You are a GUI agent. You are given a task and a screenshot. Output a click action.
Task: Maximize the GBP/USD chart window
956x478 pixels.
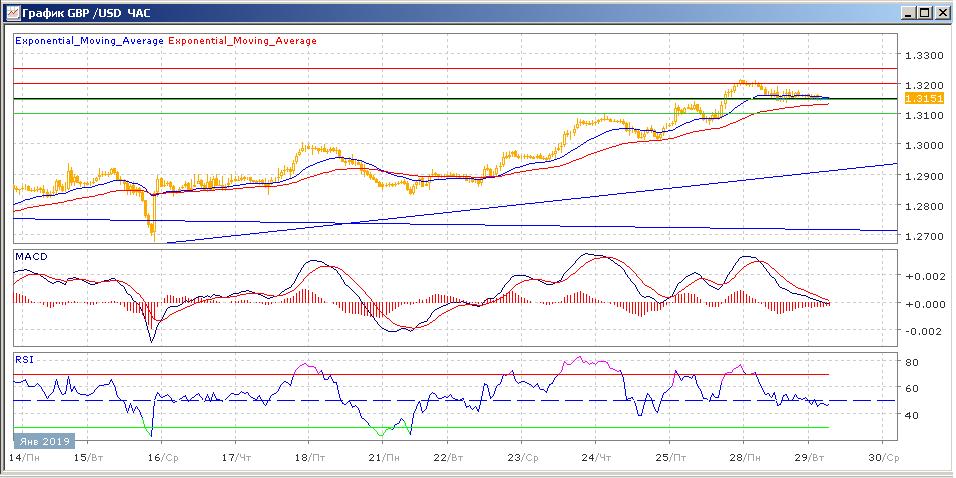(925, 13)
